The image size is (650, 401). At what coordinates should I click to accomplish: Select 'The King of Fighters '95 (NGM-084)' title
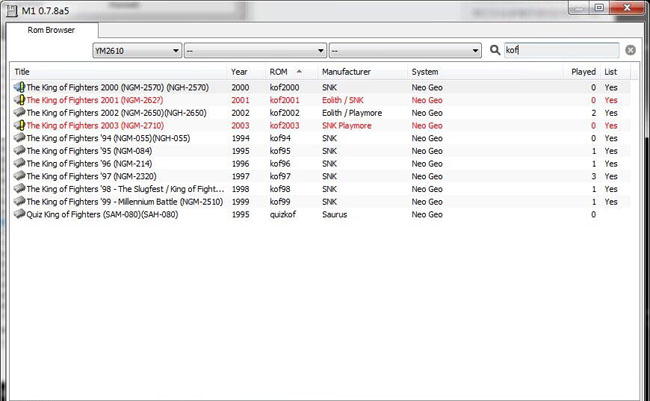tap(89, 151)
